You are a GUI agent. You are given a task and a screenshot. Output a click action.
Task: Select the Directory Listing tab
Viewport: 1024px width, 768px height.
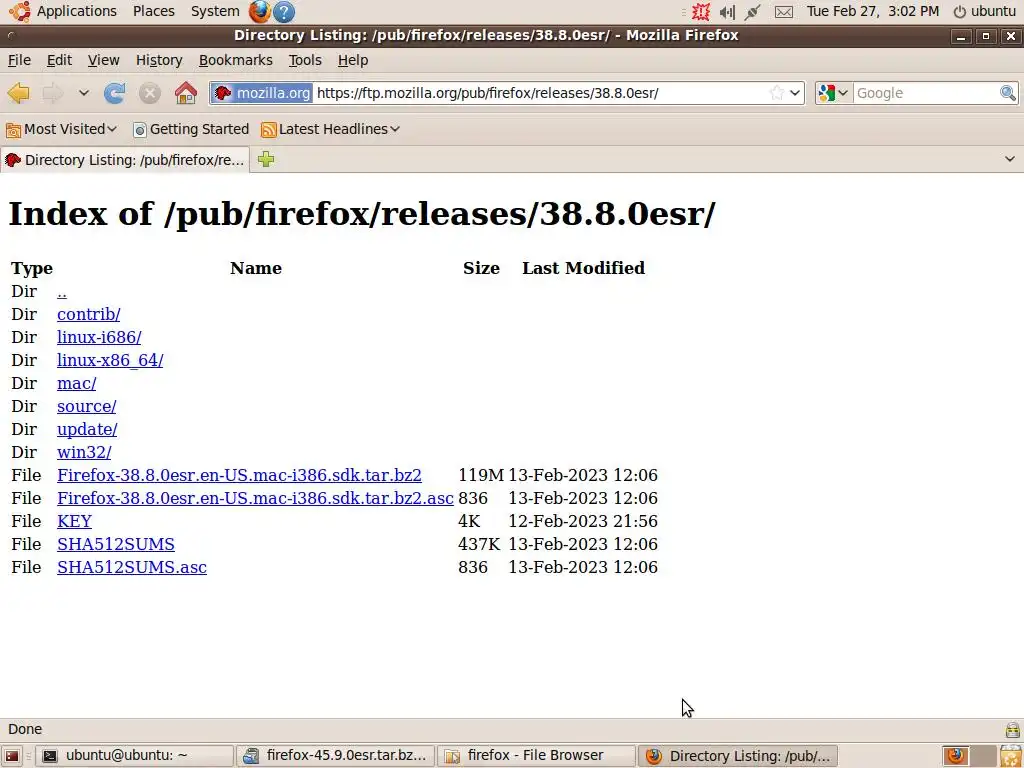pyautogui.click(x=125, y=160)
